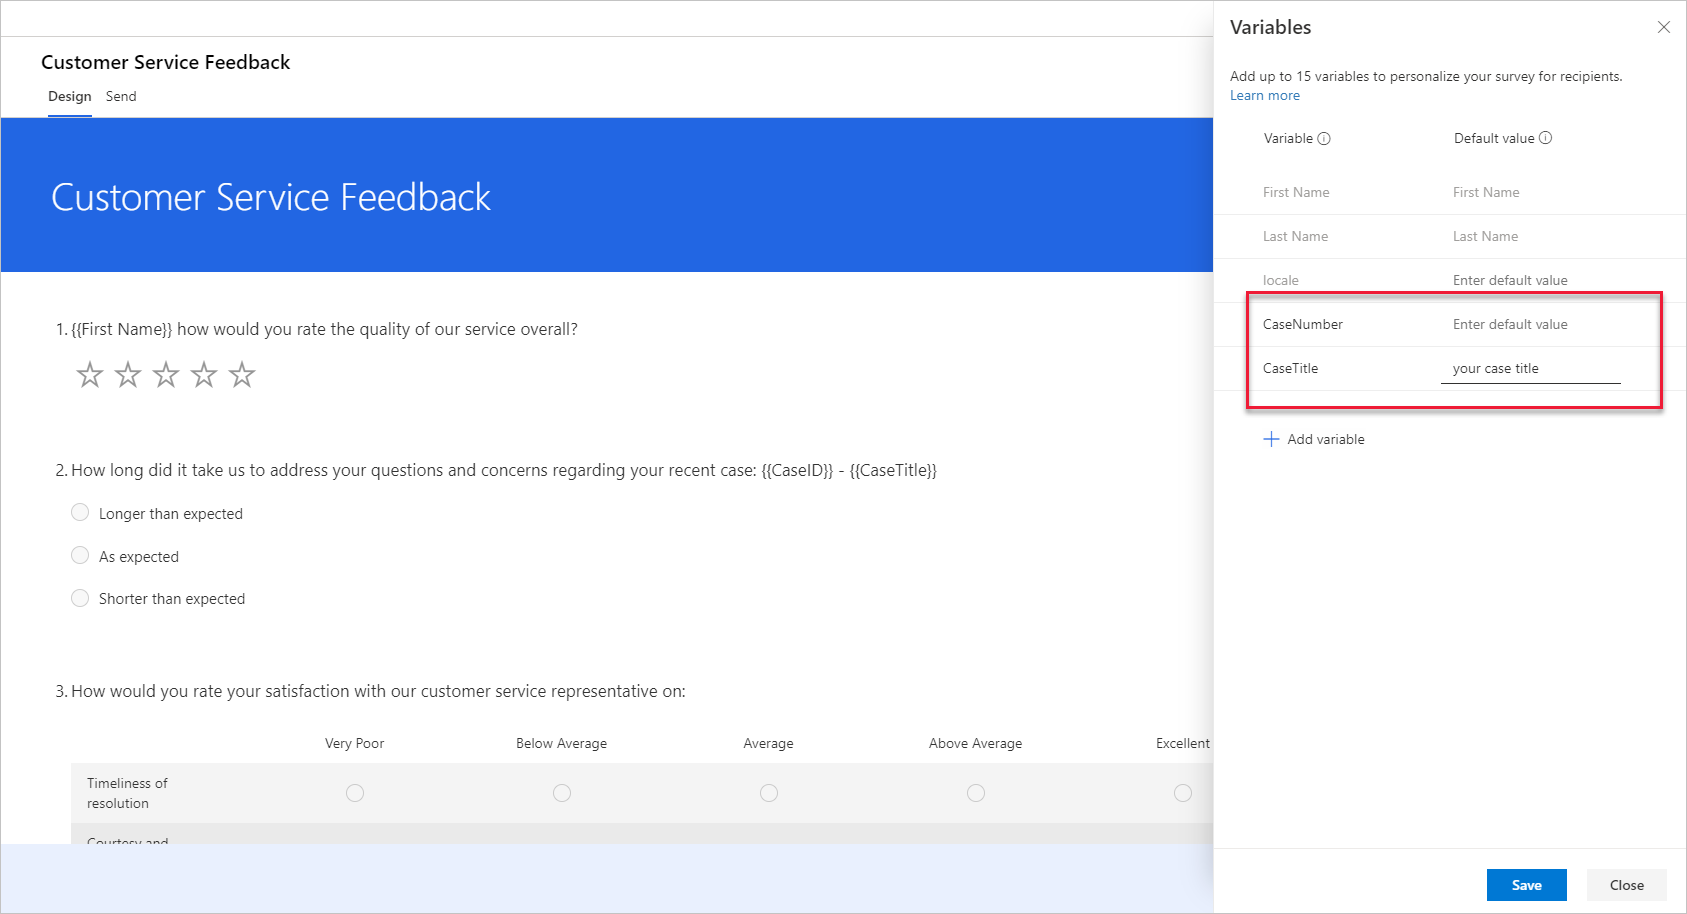Viewport: 1687px width, 914px height.
Task: Click the Above Average column header
Action: (976, 743)
